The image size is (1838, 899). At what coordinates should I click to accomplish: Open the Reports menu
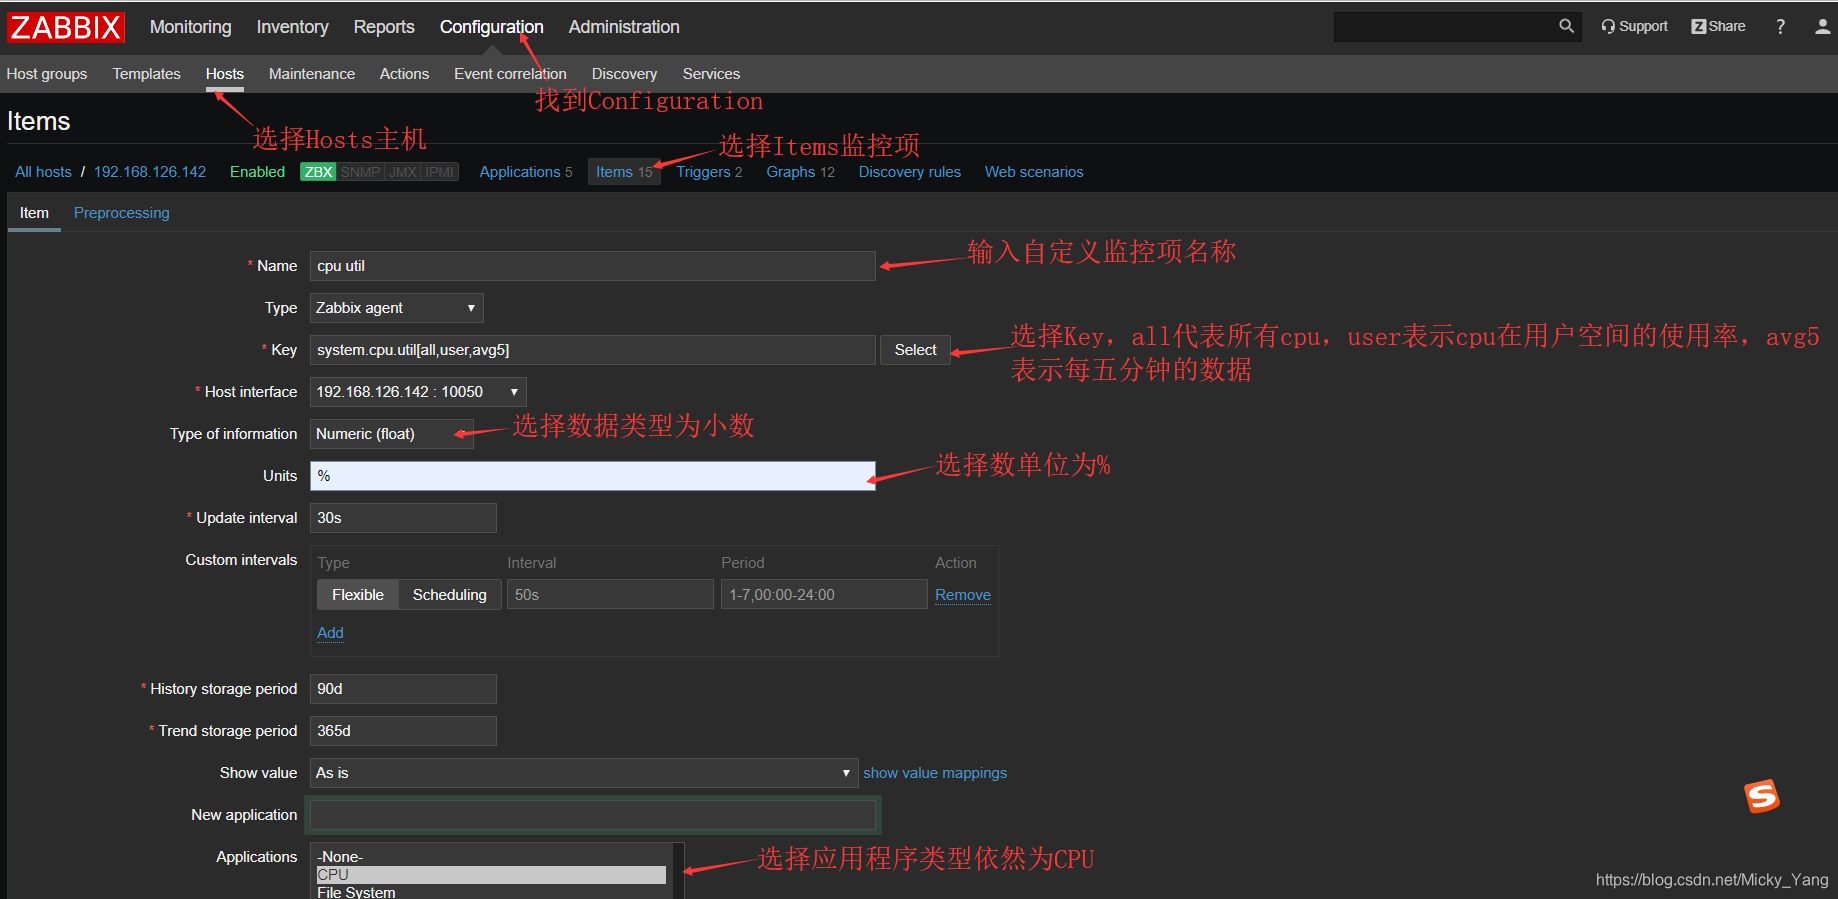tap(384, 27)
